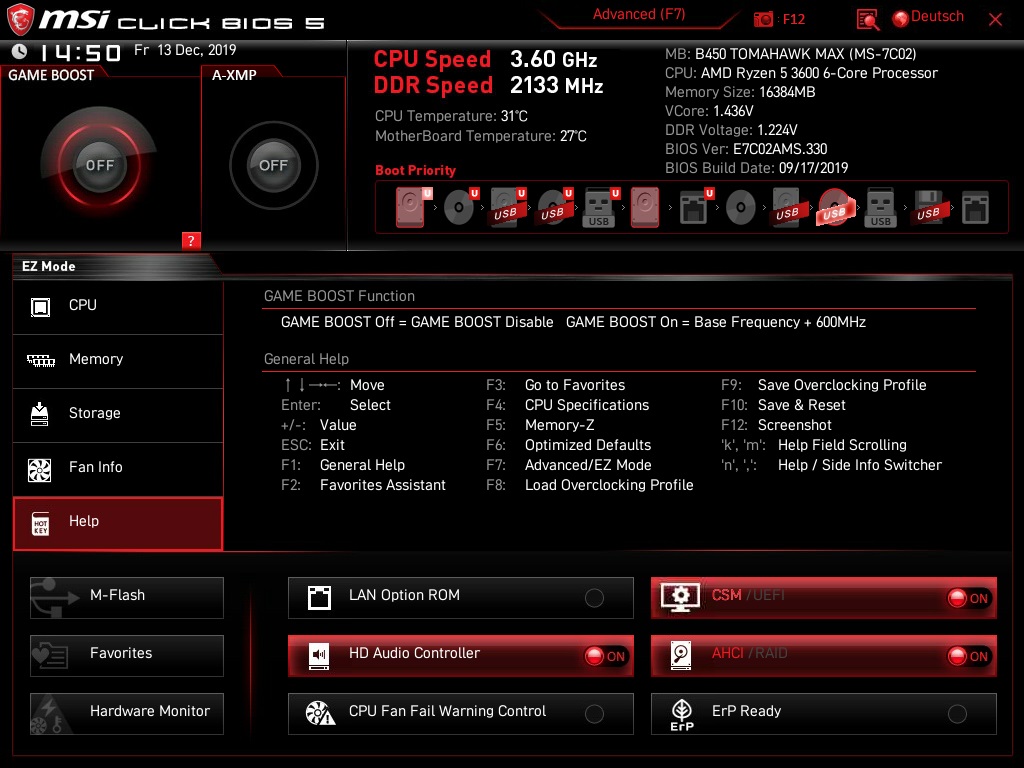
Task: Click the red question mark help icon
Action: point(191,240)
